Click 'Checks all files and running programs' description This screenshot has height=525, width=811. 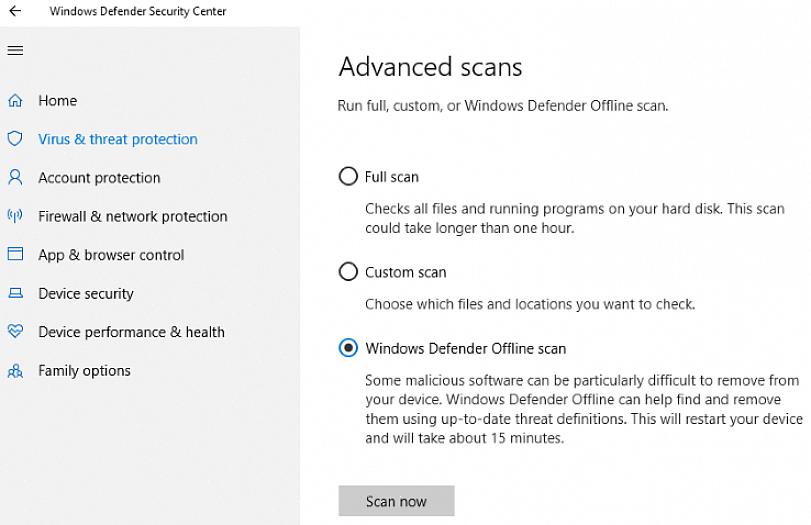(575, 218)
